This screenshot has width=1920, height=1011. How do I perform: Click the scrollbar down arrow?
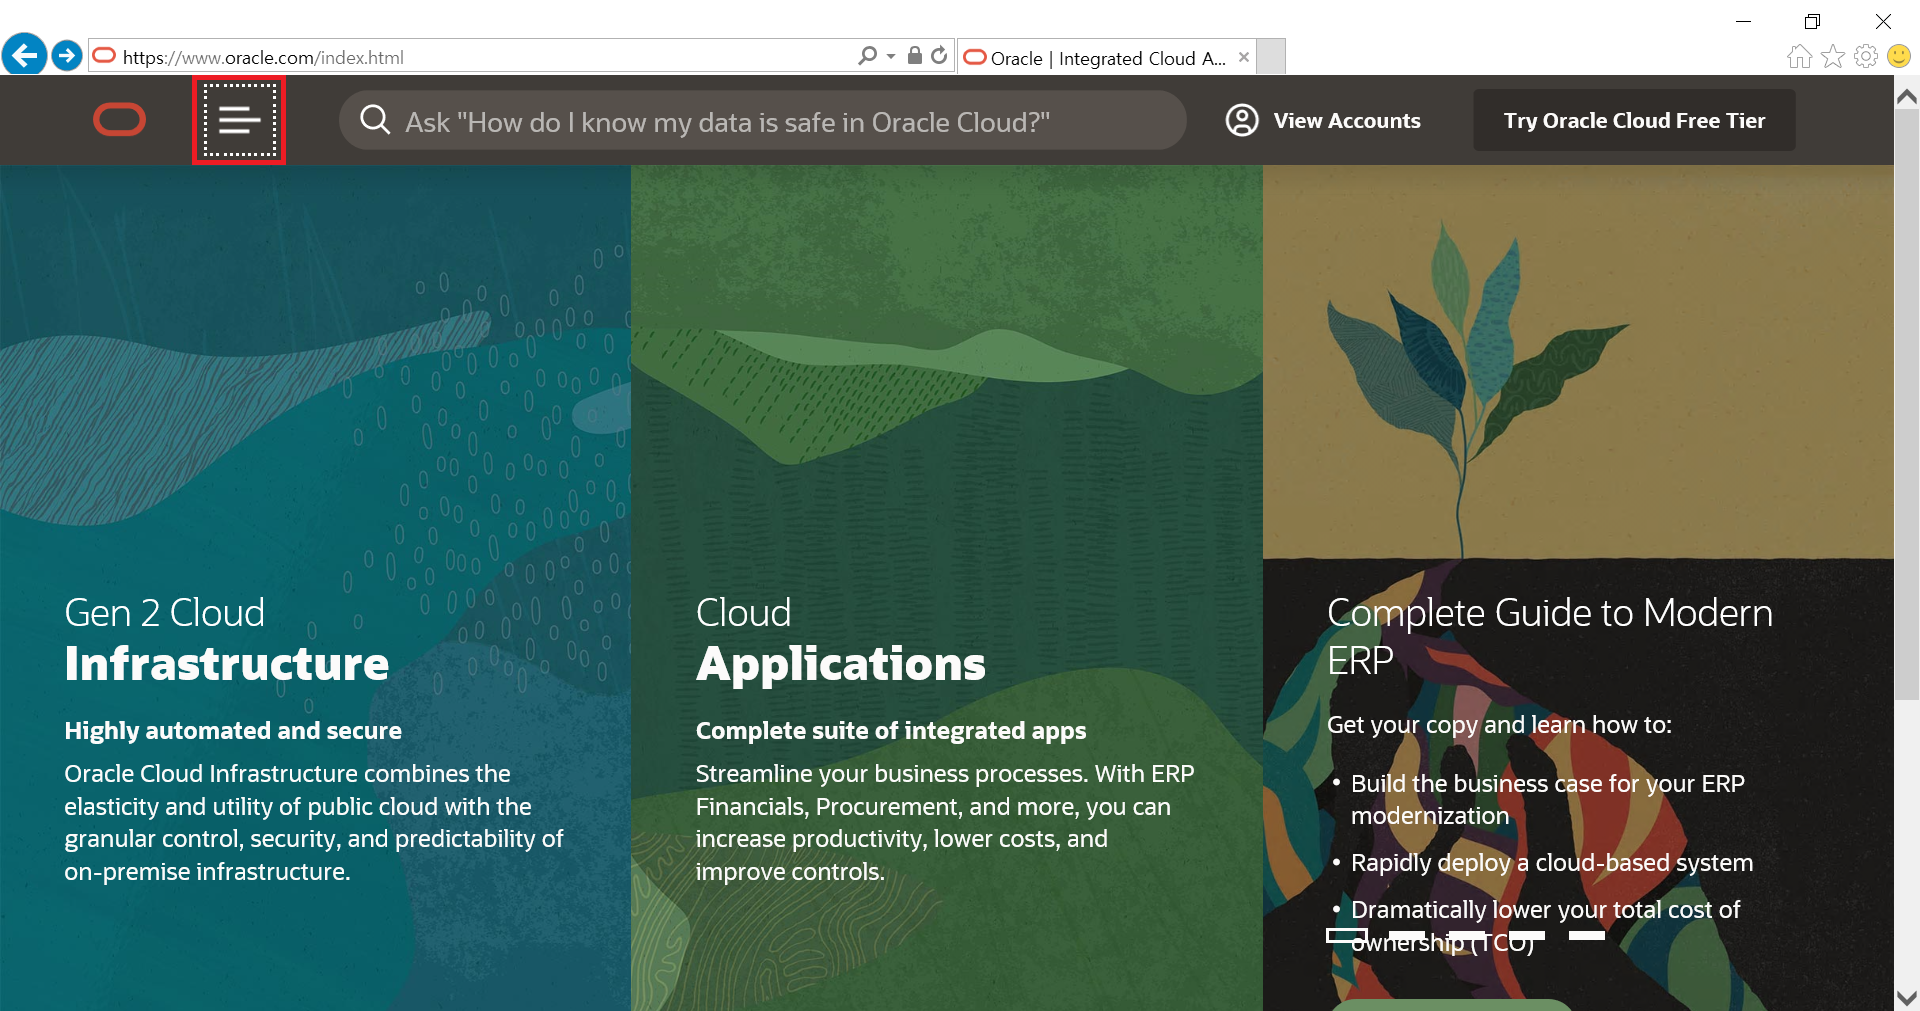[1907, 998]
